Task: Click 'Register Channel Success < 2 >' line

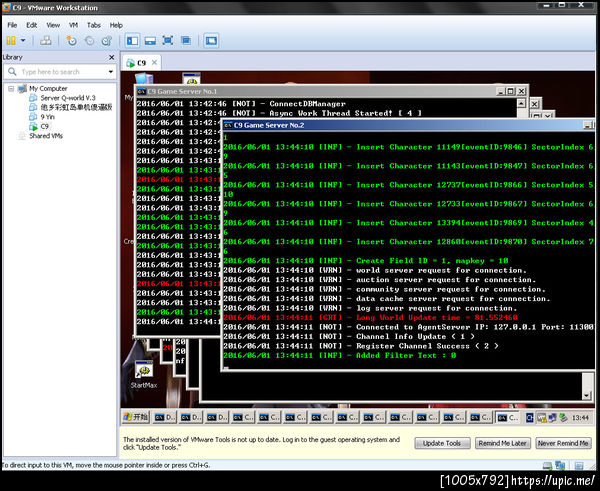Action: [x=361, y=346]
